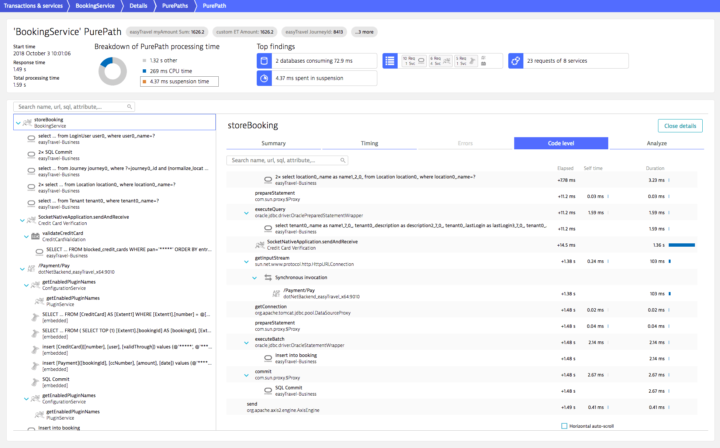This screenshot has width=720, height=448.
Task: Collapse /Payment/Pay node in left tree
Action: [22, 269]
